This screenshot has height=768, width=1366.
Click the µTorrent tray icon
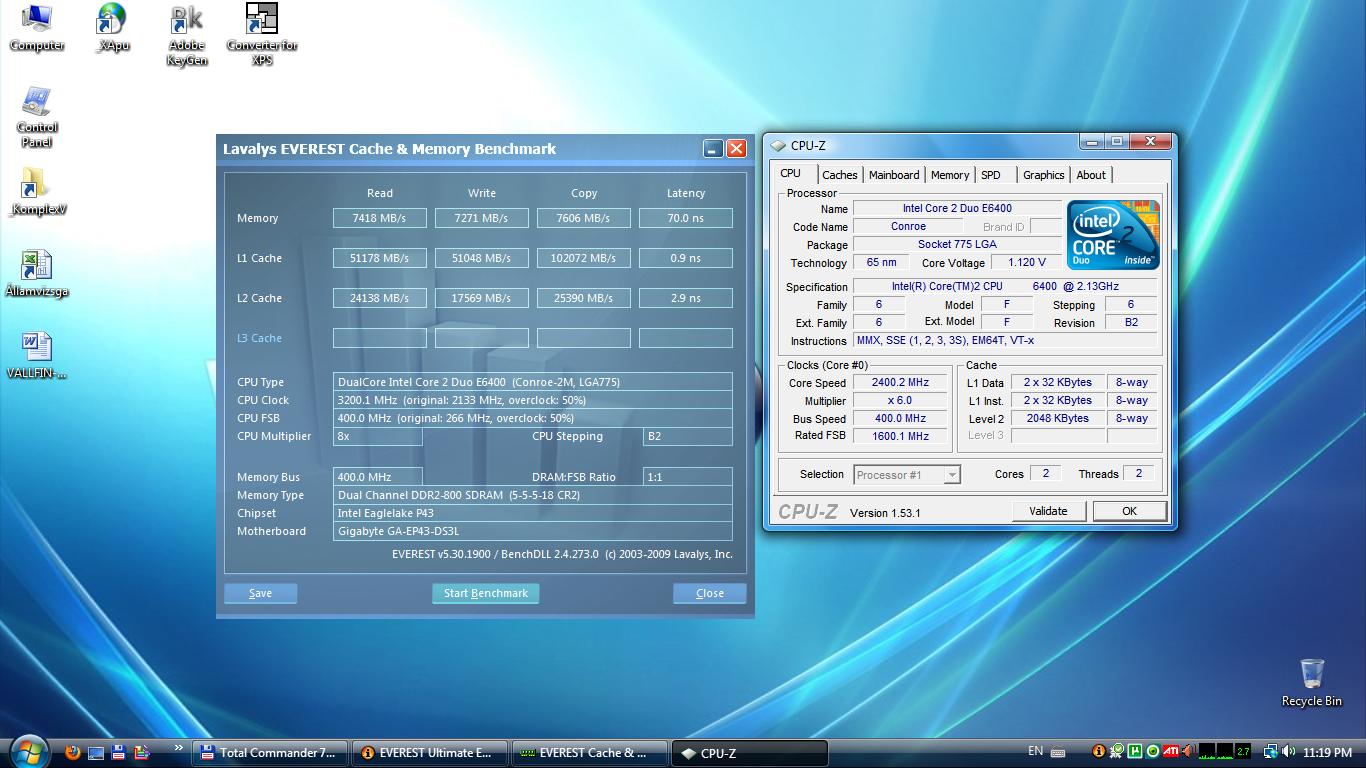coord(1135,751)
